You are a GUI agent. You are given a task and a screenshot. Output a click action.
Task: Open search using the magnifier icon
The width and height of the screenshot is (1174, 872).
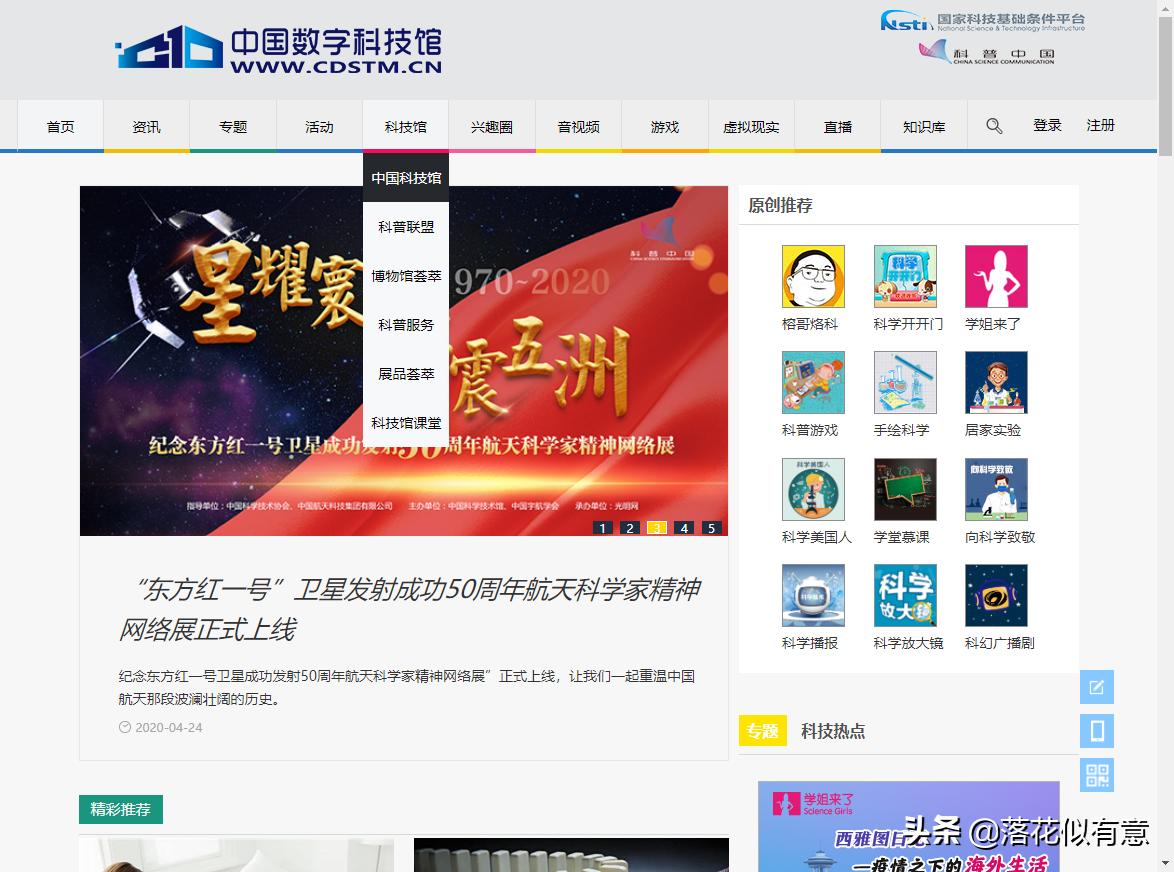click(994, 125)
